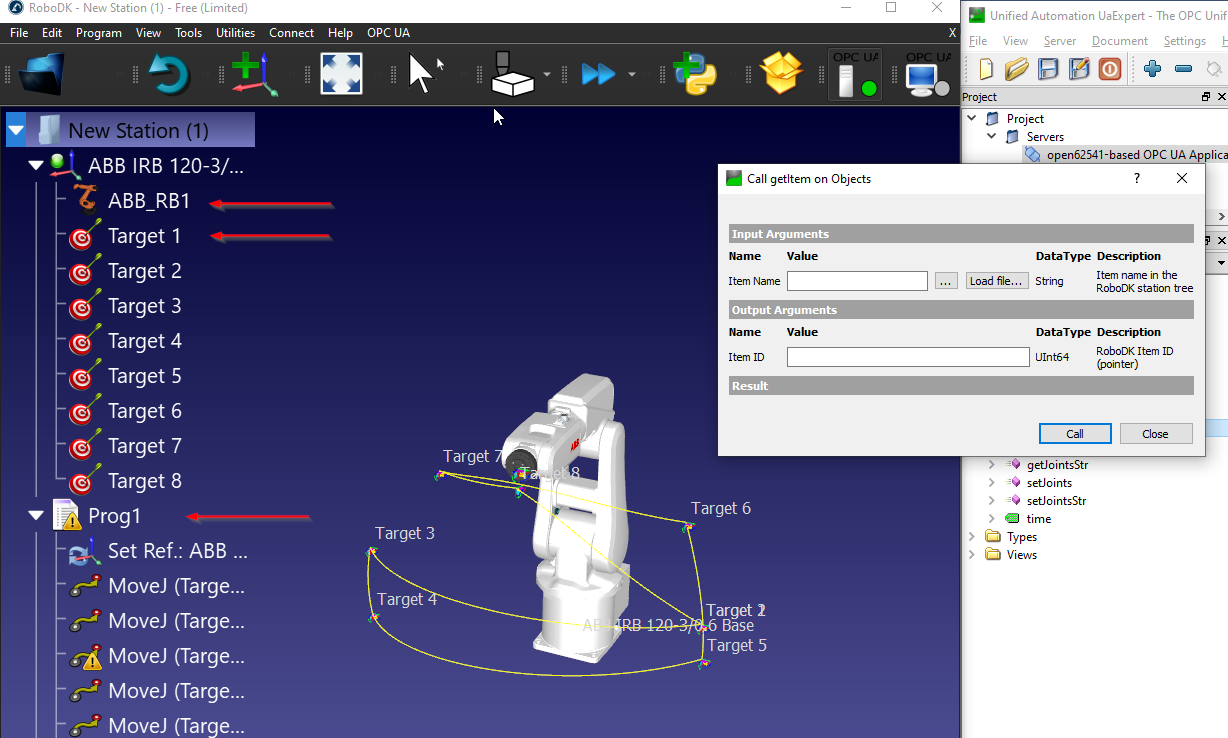Open the Utilities menu
The width and height of the screenshot is (1228, 738).
click(235, 33)
